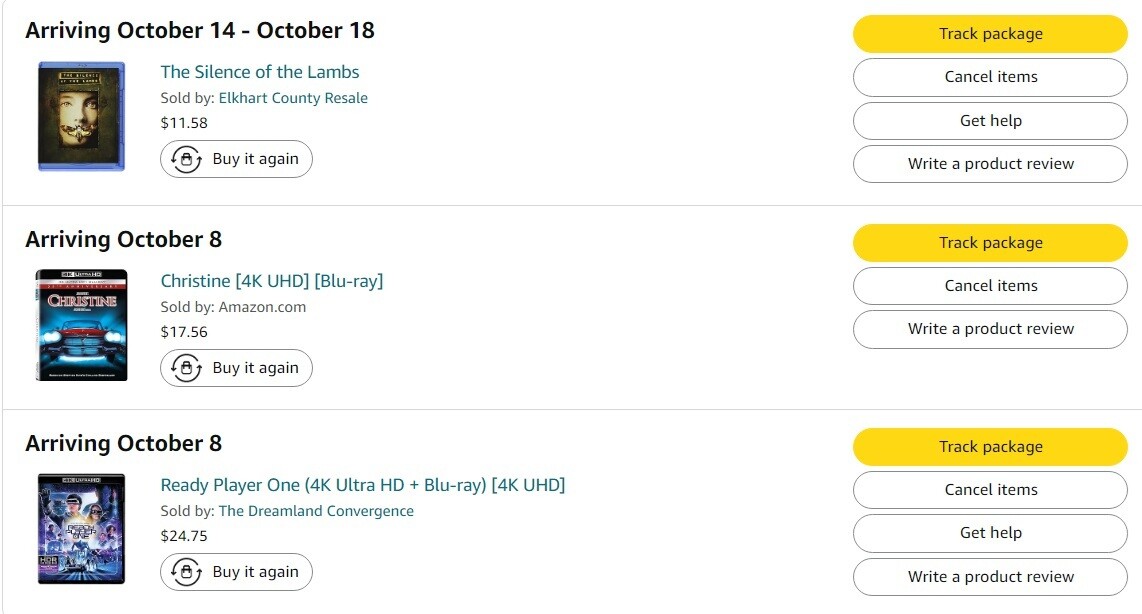The height and width of the screenshot is (614, 1142).
Task: Open the Ready Player One cover image
Action: 82,529
